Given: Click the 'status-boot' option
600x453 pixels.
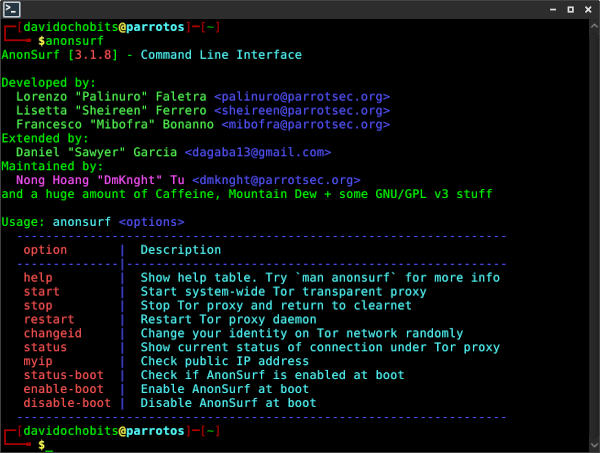Looking at the screenshot, I should 64,375.
